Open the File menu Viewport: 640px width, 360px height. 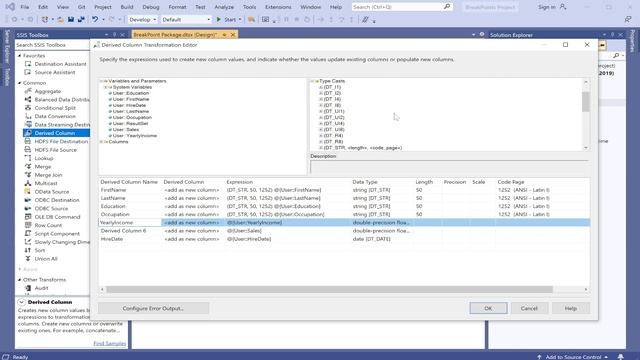point(24,7)
